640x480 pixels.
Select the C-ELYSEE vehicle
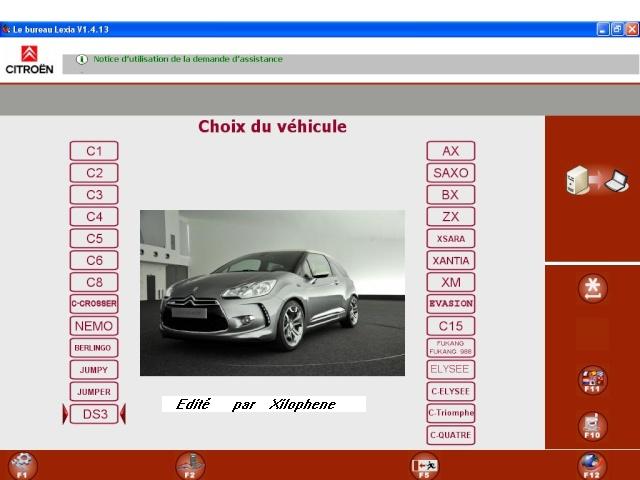coord(451,392)
